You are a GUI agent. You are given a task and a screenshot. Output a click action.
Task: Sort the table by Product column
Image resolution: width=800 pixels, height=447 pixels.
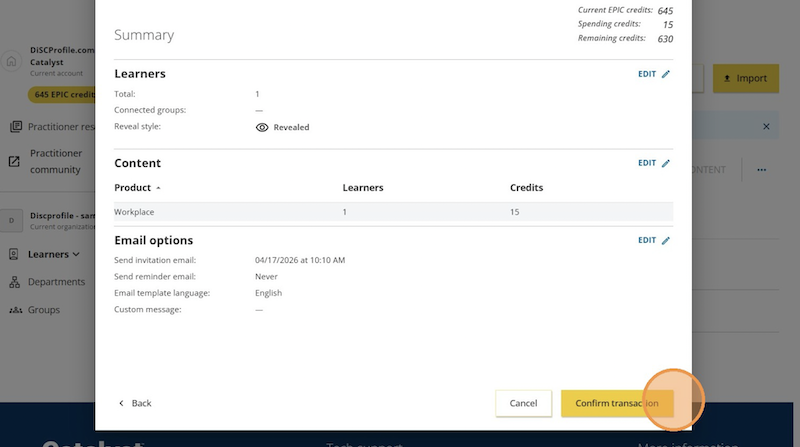(x=137, y=188)
